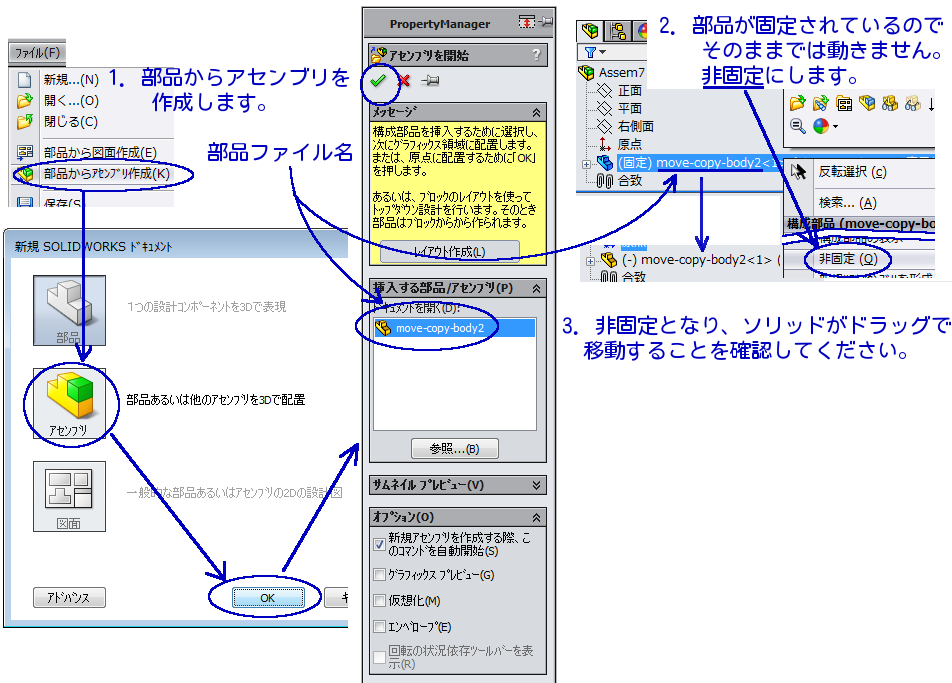Enable the 仮想化(M) checkbox
The width and height of the screenshot is (952, 683).
tap(379, 600)
